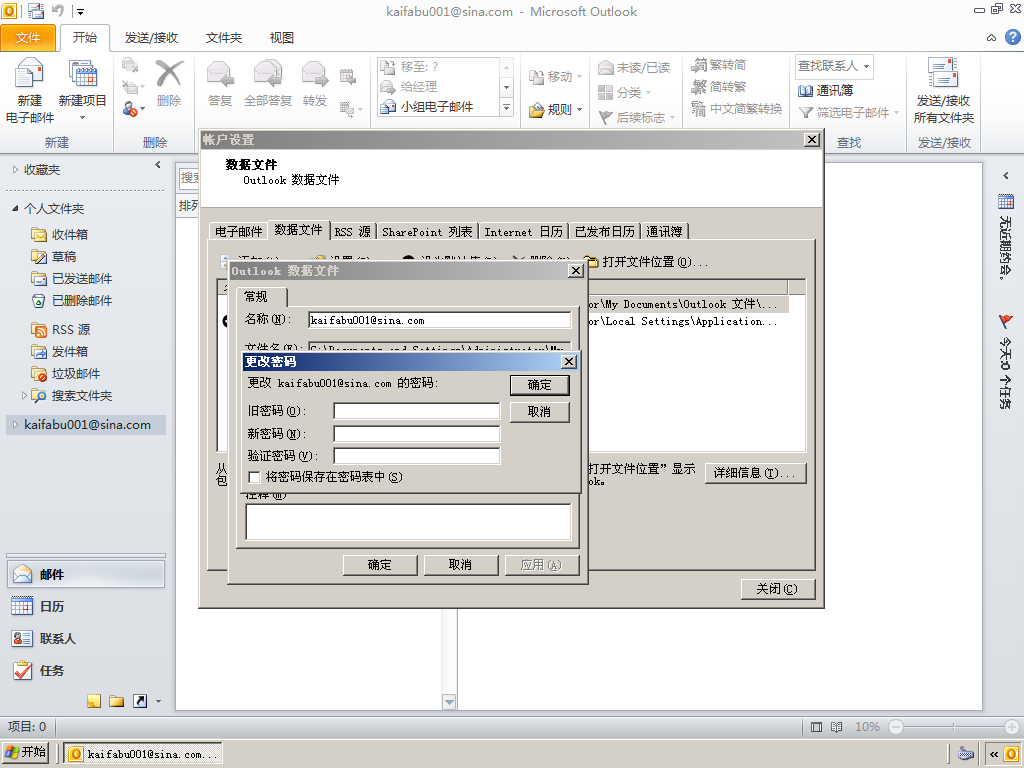This screenshot has width=1024, height=768.
Task: Switch to Tasks (任务) navigation
Action: [x=86, y=671]
